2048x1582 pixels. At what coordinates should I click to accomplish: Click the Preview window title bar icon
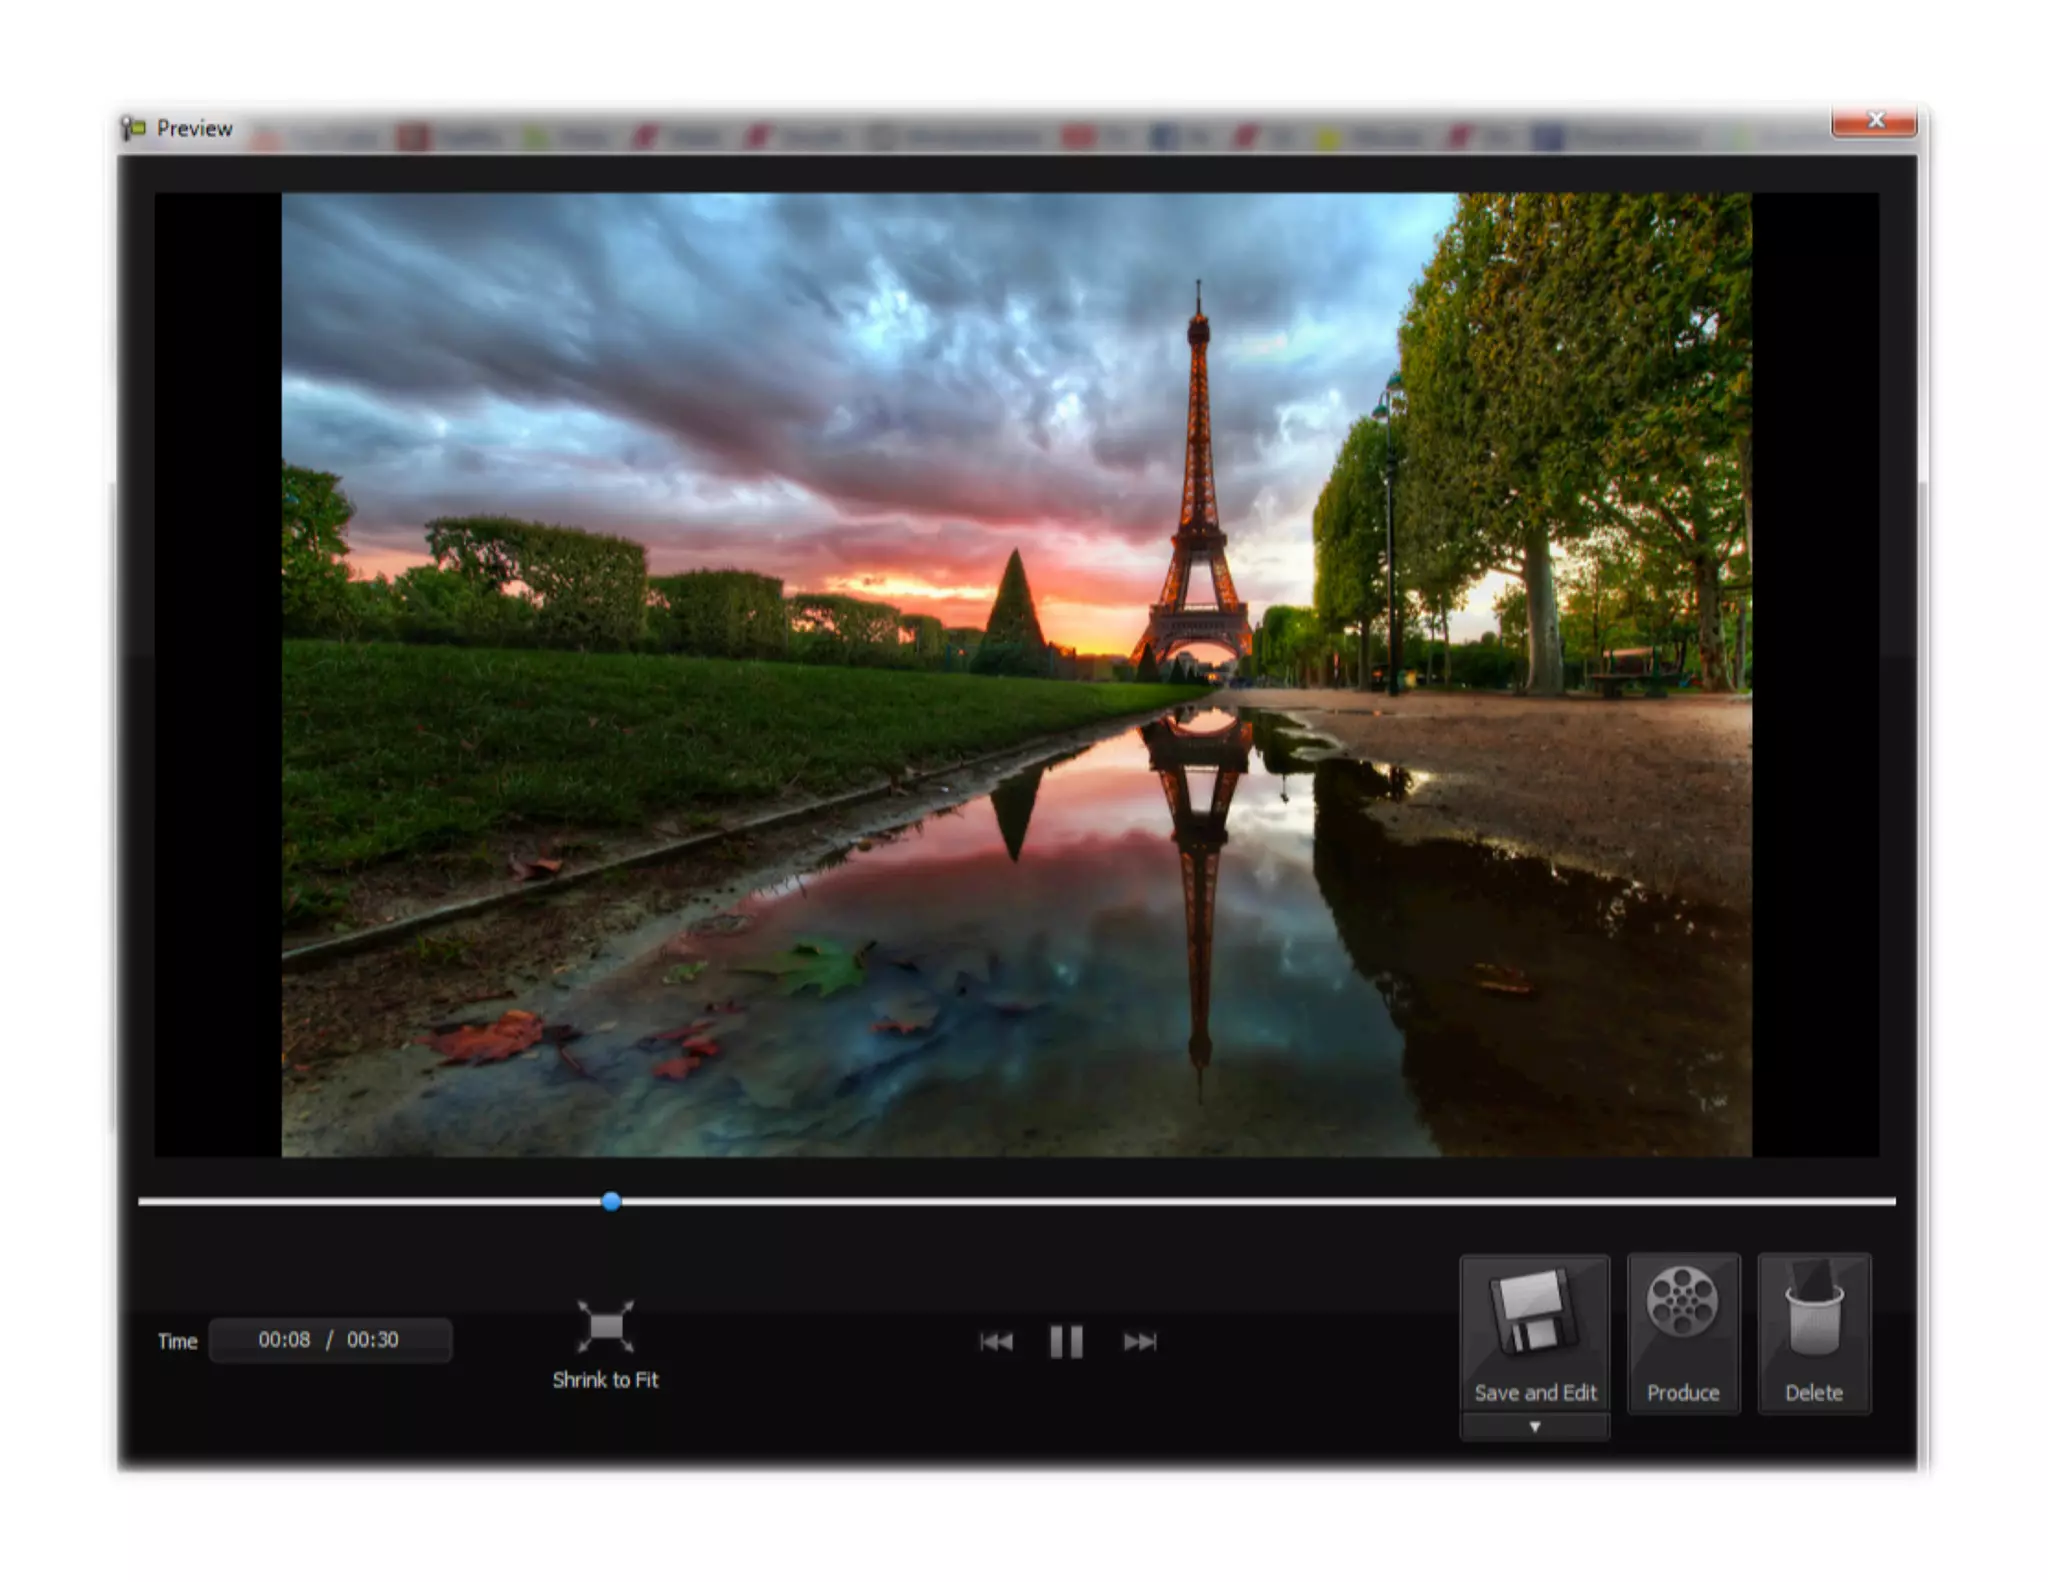click(134, 128)
